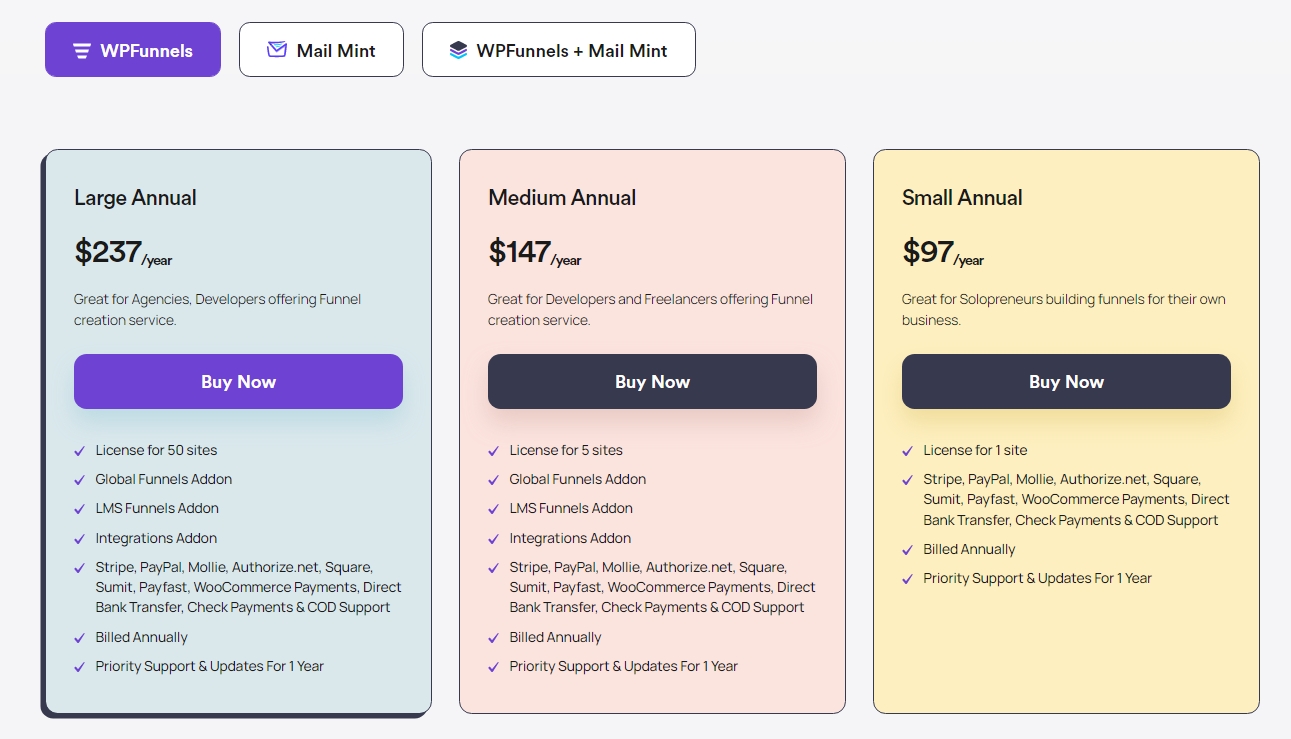Click the Great for Developers and Freelancers description
The image size is (1291, 739).
pos(650,310)
